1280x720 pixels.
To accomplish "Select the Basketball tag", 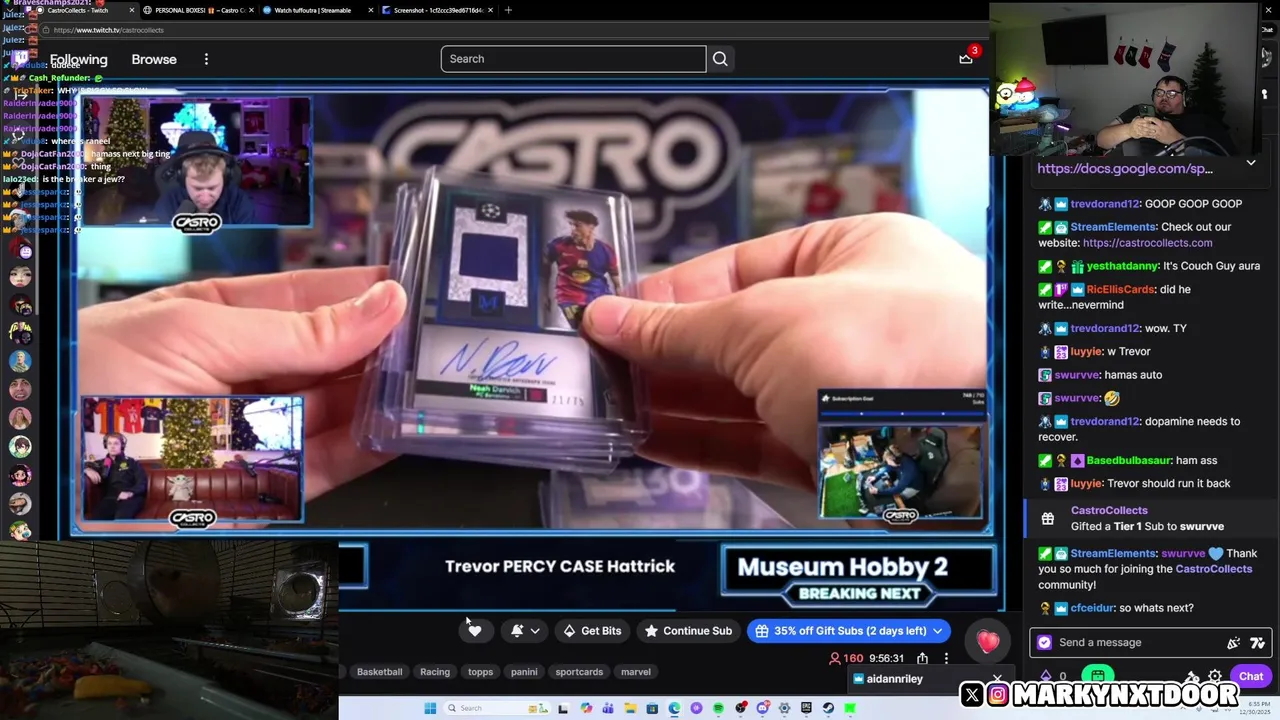I will click(379, 672).
